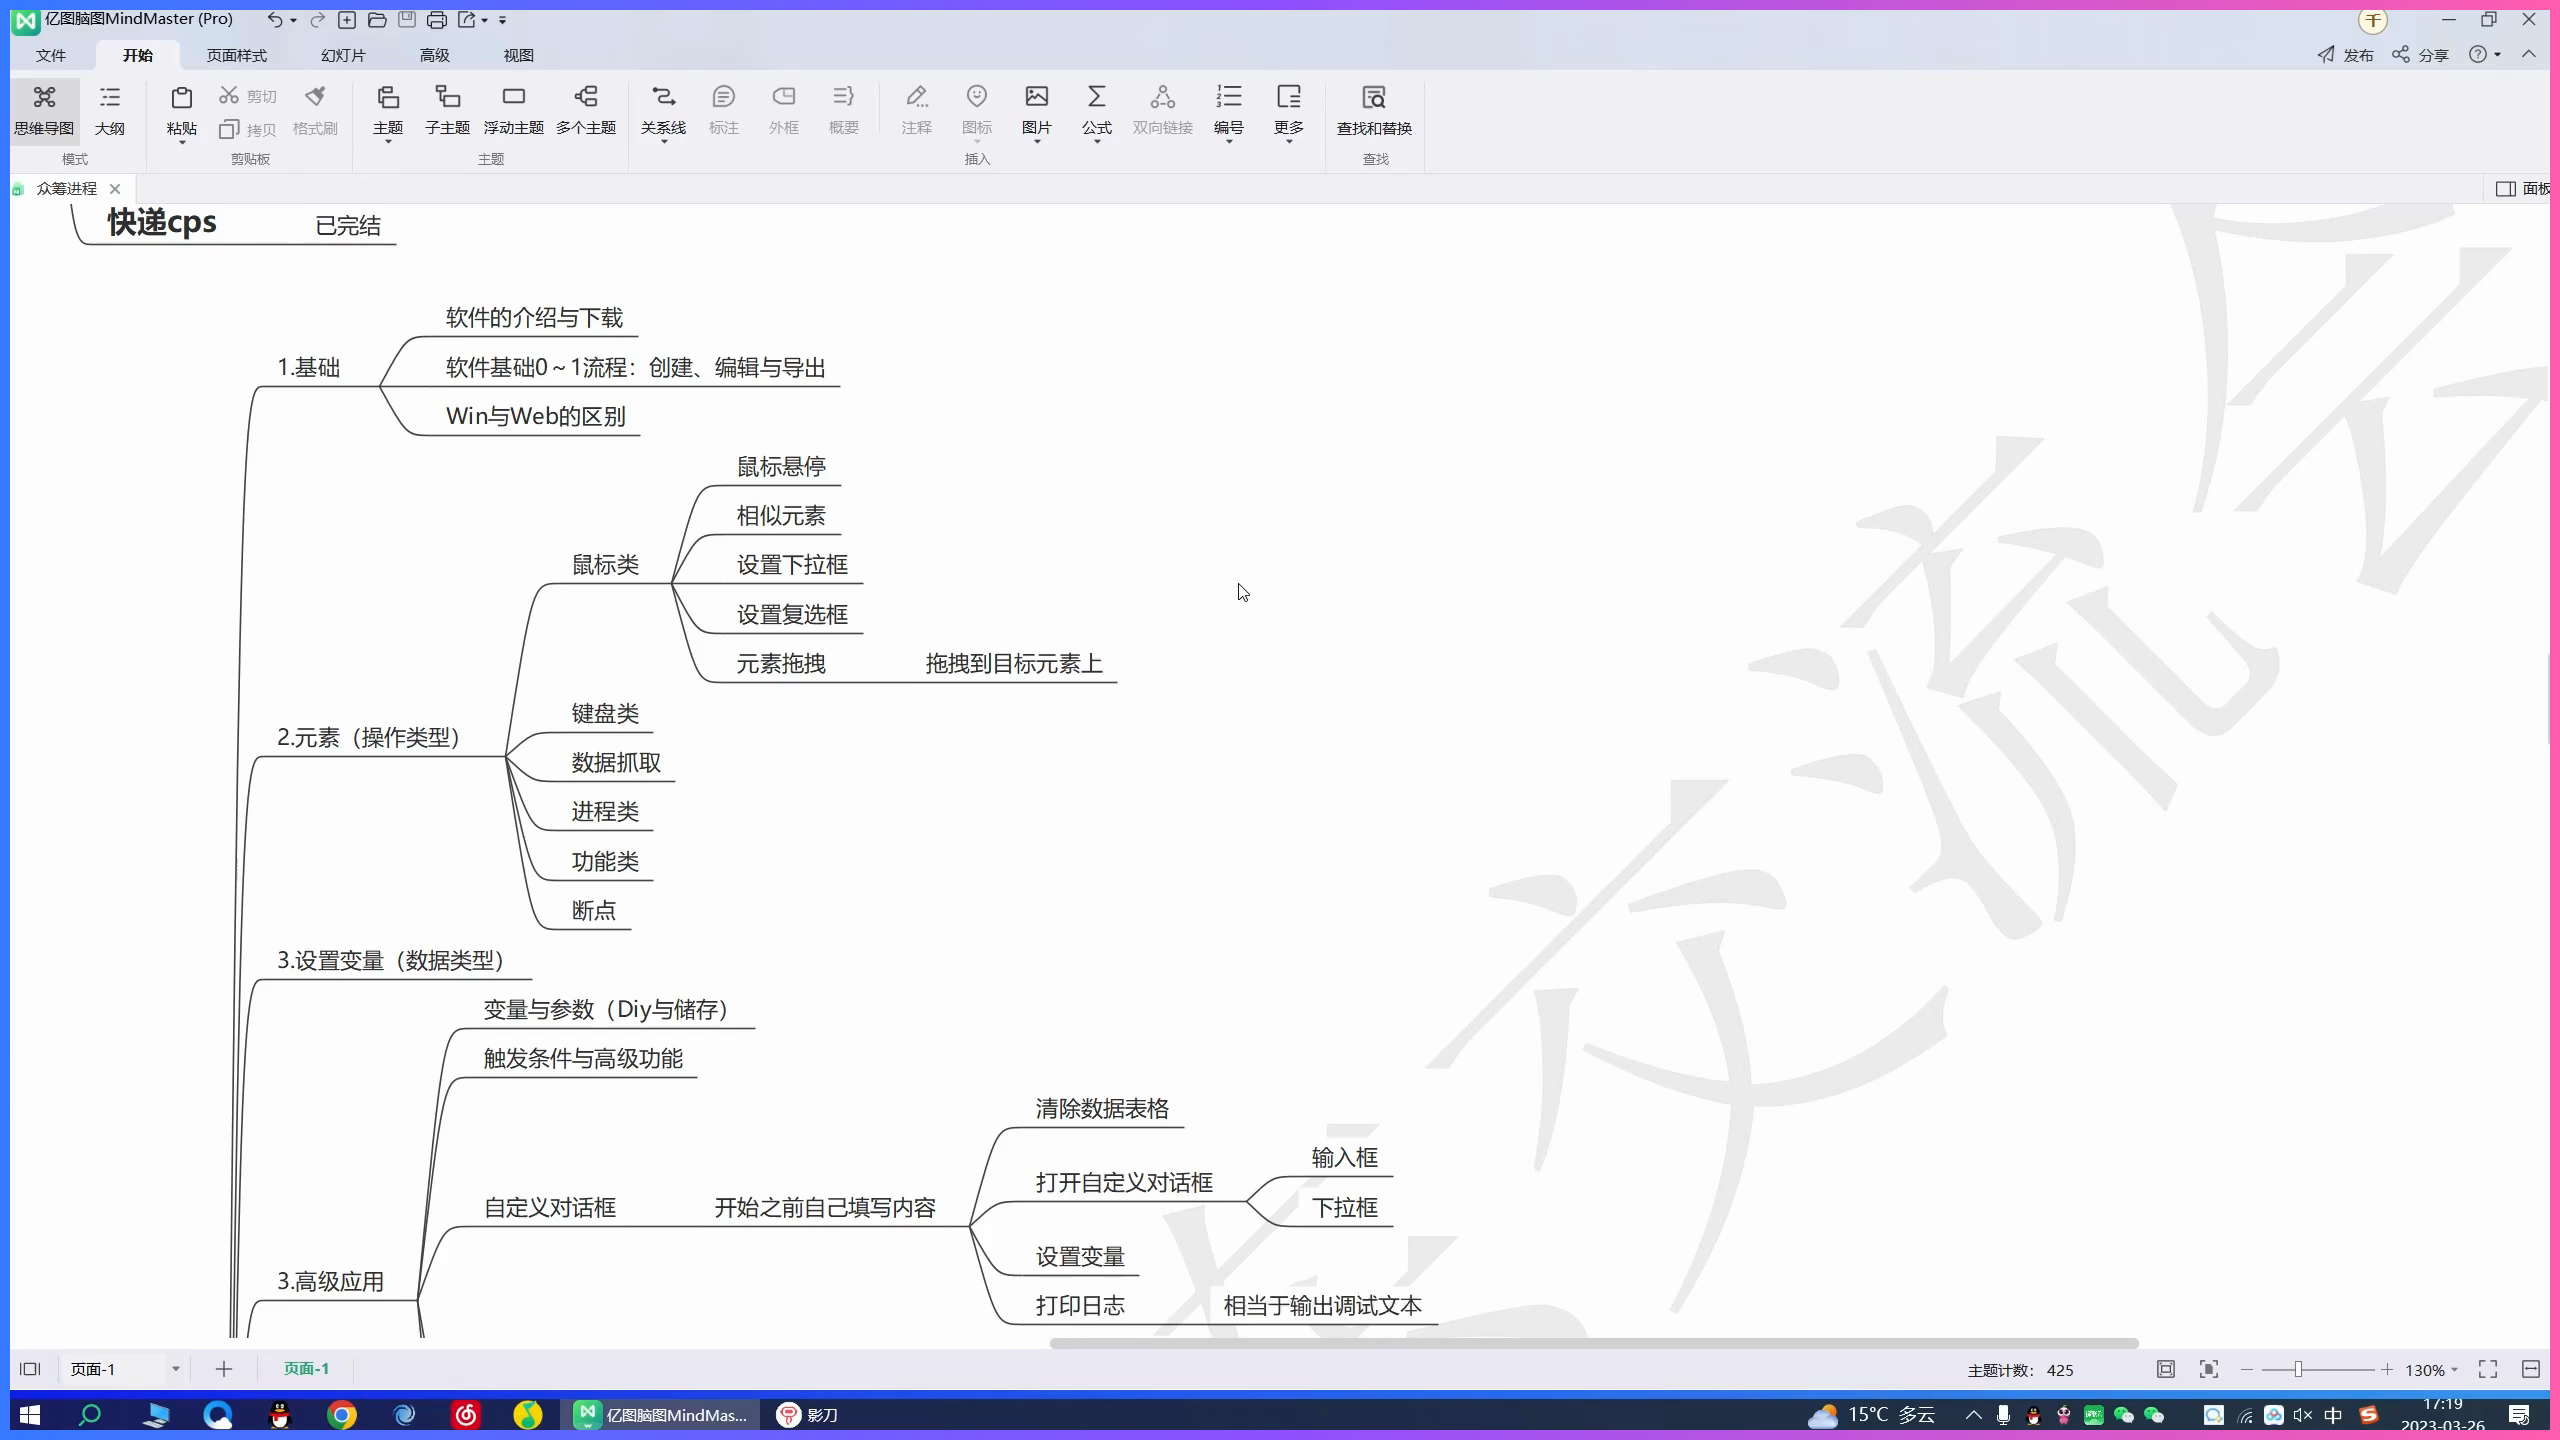This screenshot has width=2560, height=1440.
Task: Switch to View (视图) tab
Action: point(518,55)
